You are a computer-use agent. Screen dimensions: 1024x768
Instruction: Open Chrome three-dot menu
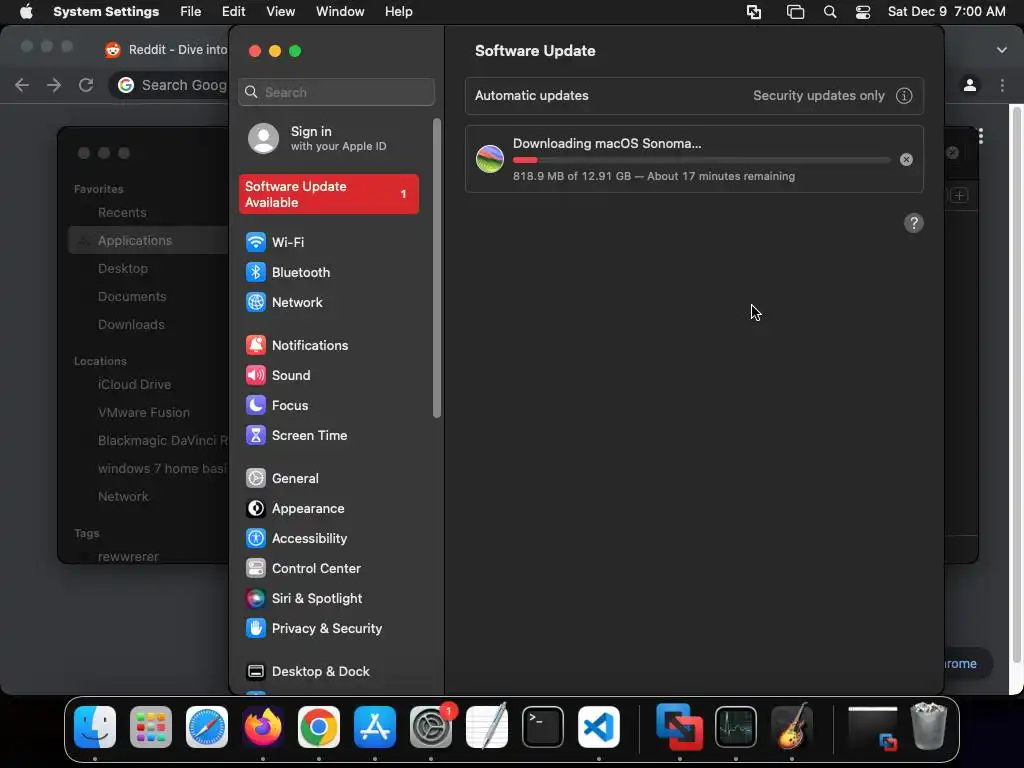(x=1002, y=85)
